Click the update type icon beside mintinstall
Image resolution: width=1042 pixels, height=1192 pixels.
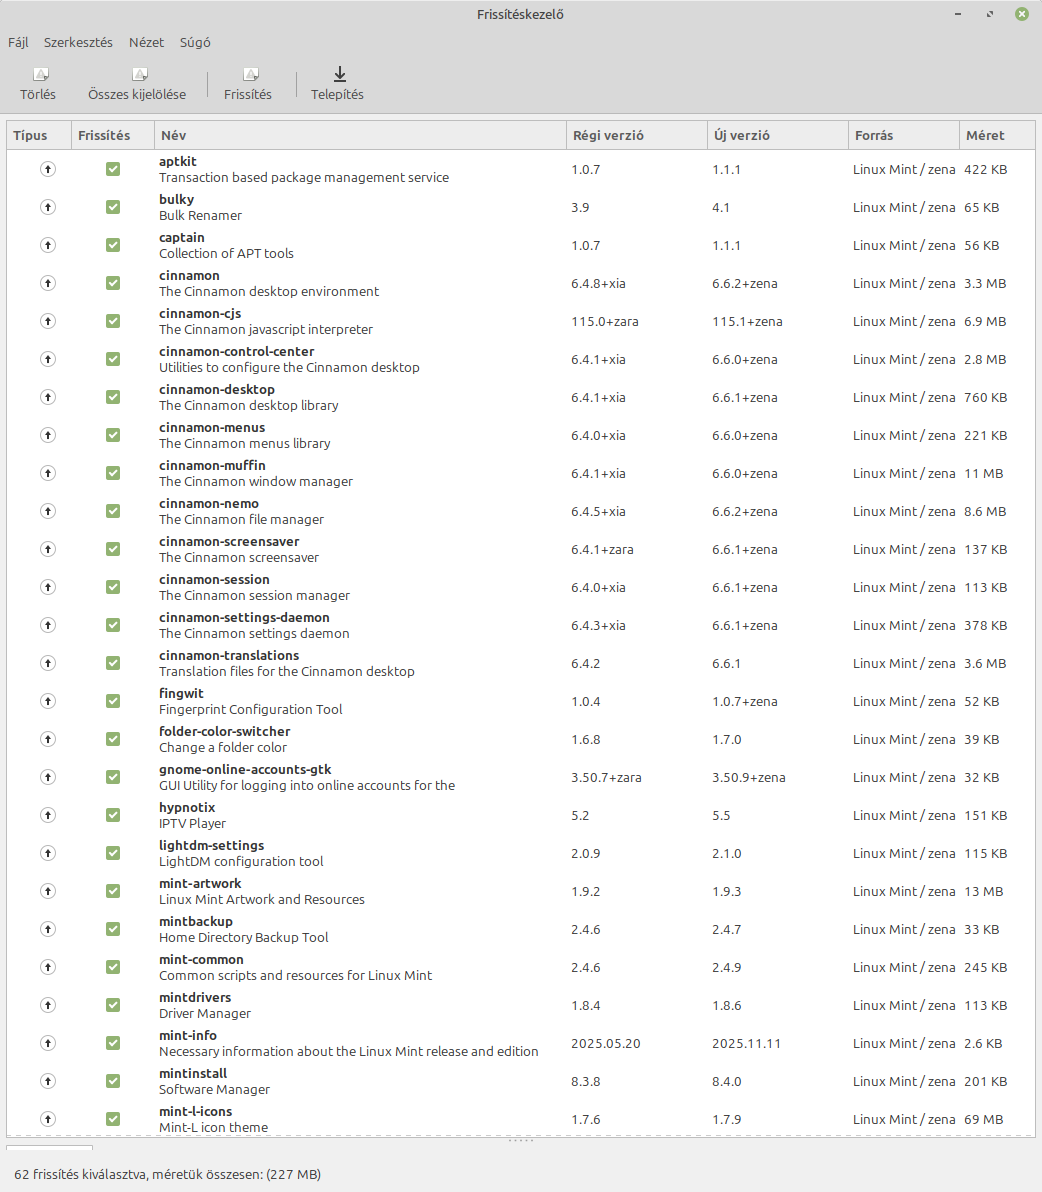tap(47, 1081)
